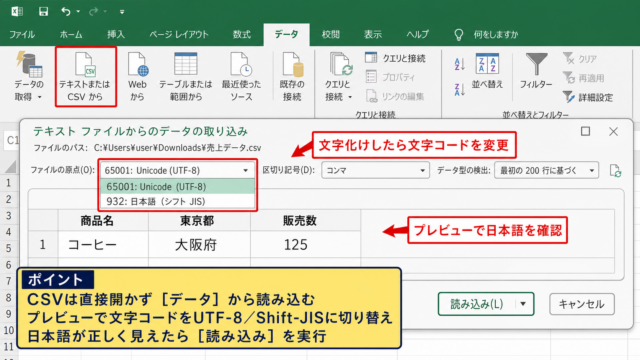This screenshot has height=360, width=640.
Task: Open the 並べ替え dialog
Action: [487, 71]
